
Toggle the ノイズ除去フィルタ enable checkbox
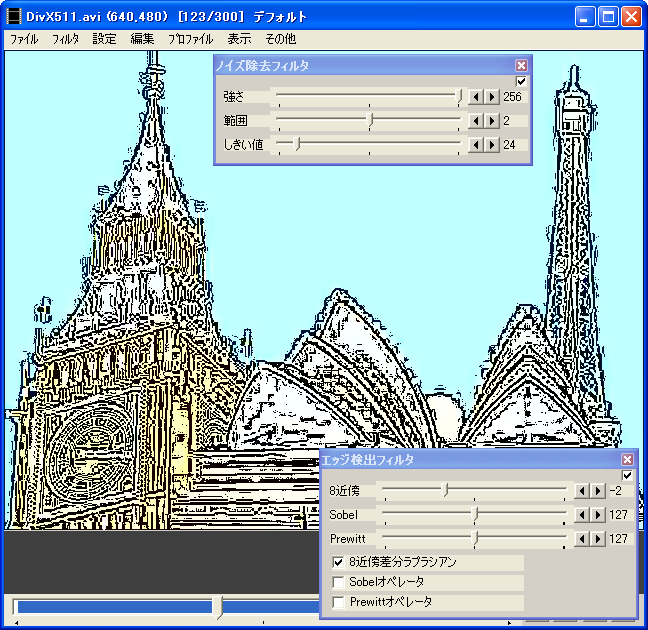click(x=521, y=81)
